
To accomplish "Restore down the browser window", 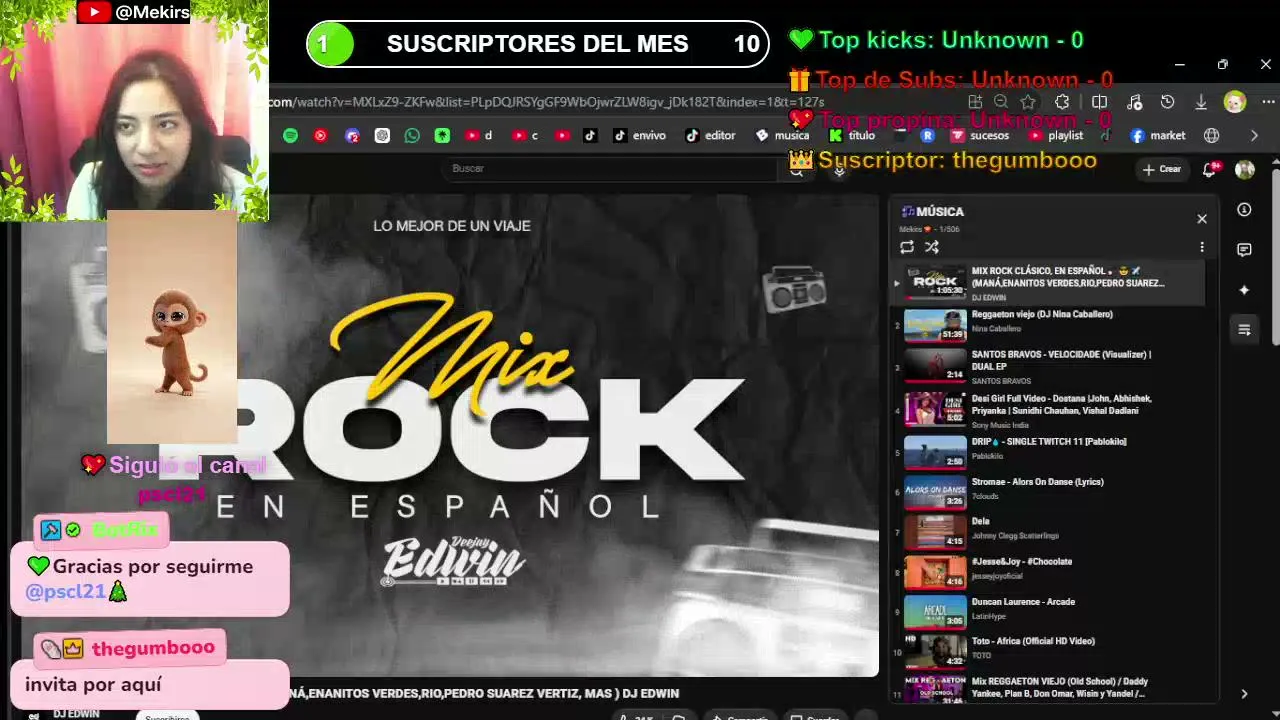I will tap(1222, 65).
